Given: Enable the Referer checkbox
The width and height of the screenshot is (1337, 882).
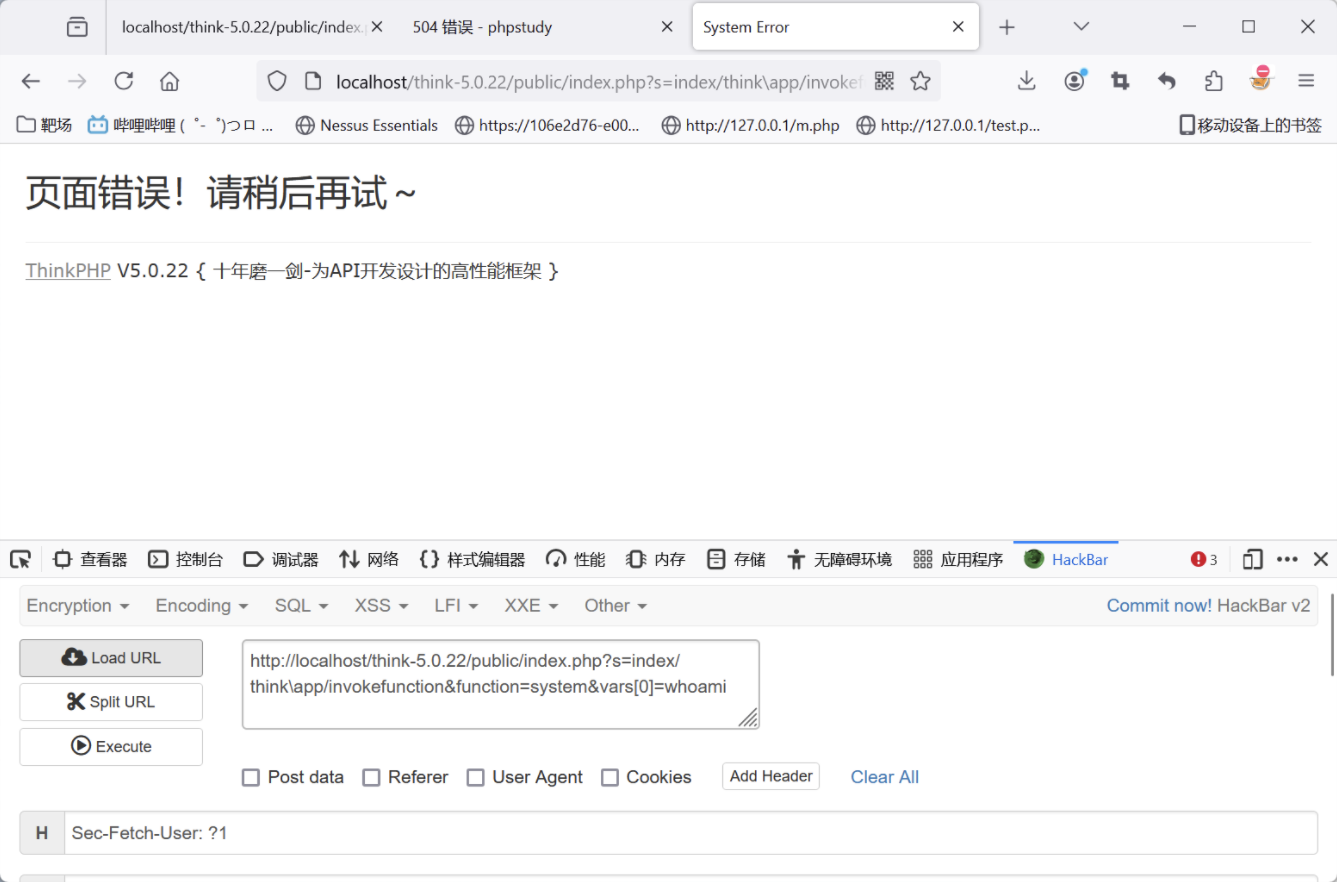Looking at the screenshot, I should pos(371,777).
